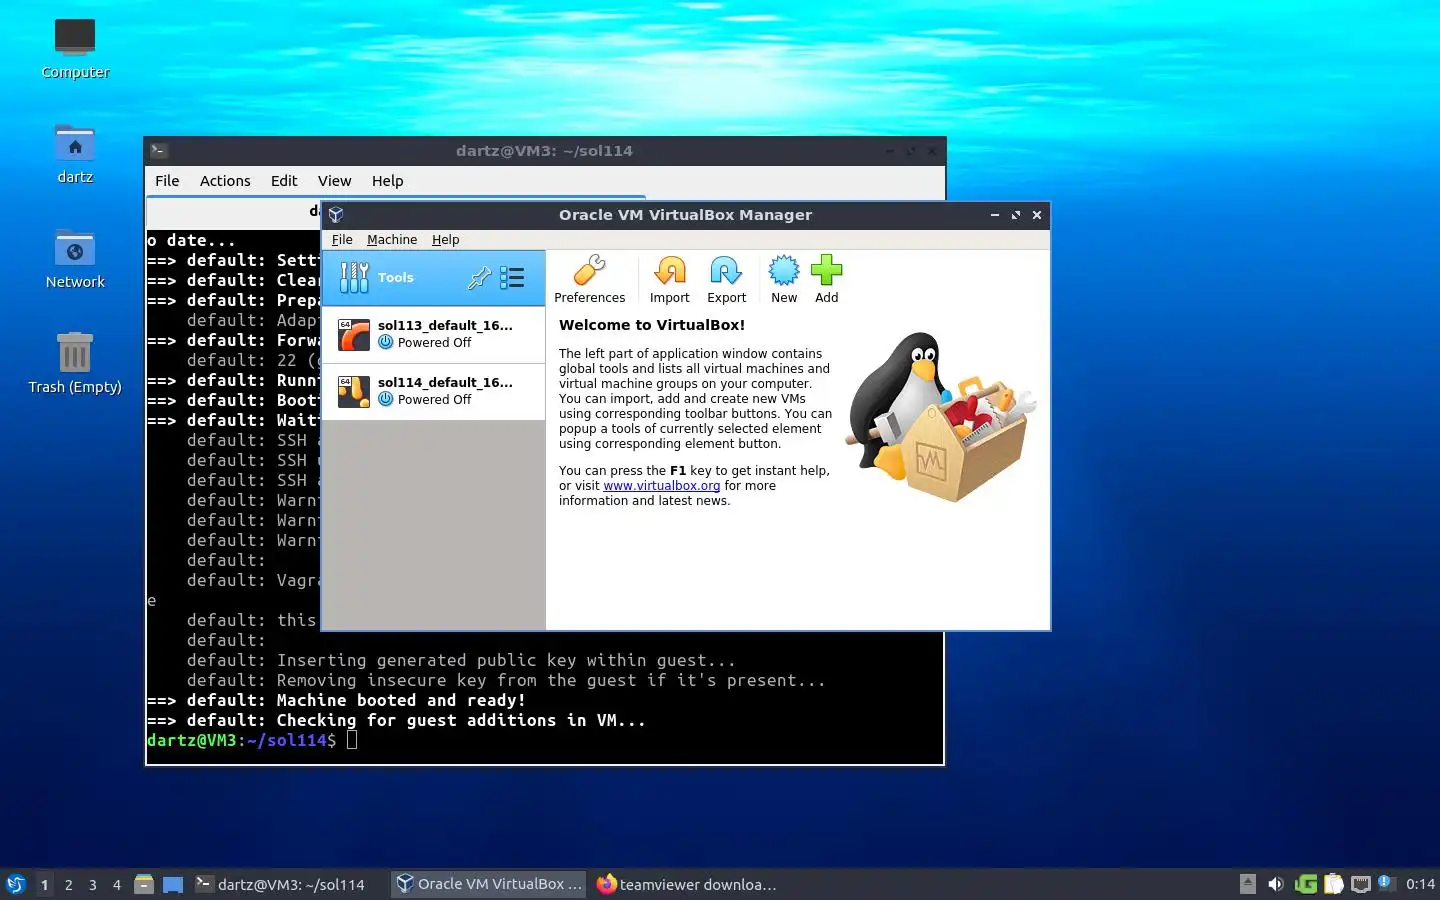Open the terminal's Edit menu

[x=284, y=181]
